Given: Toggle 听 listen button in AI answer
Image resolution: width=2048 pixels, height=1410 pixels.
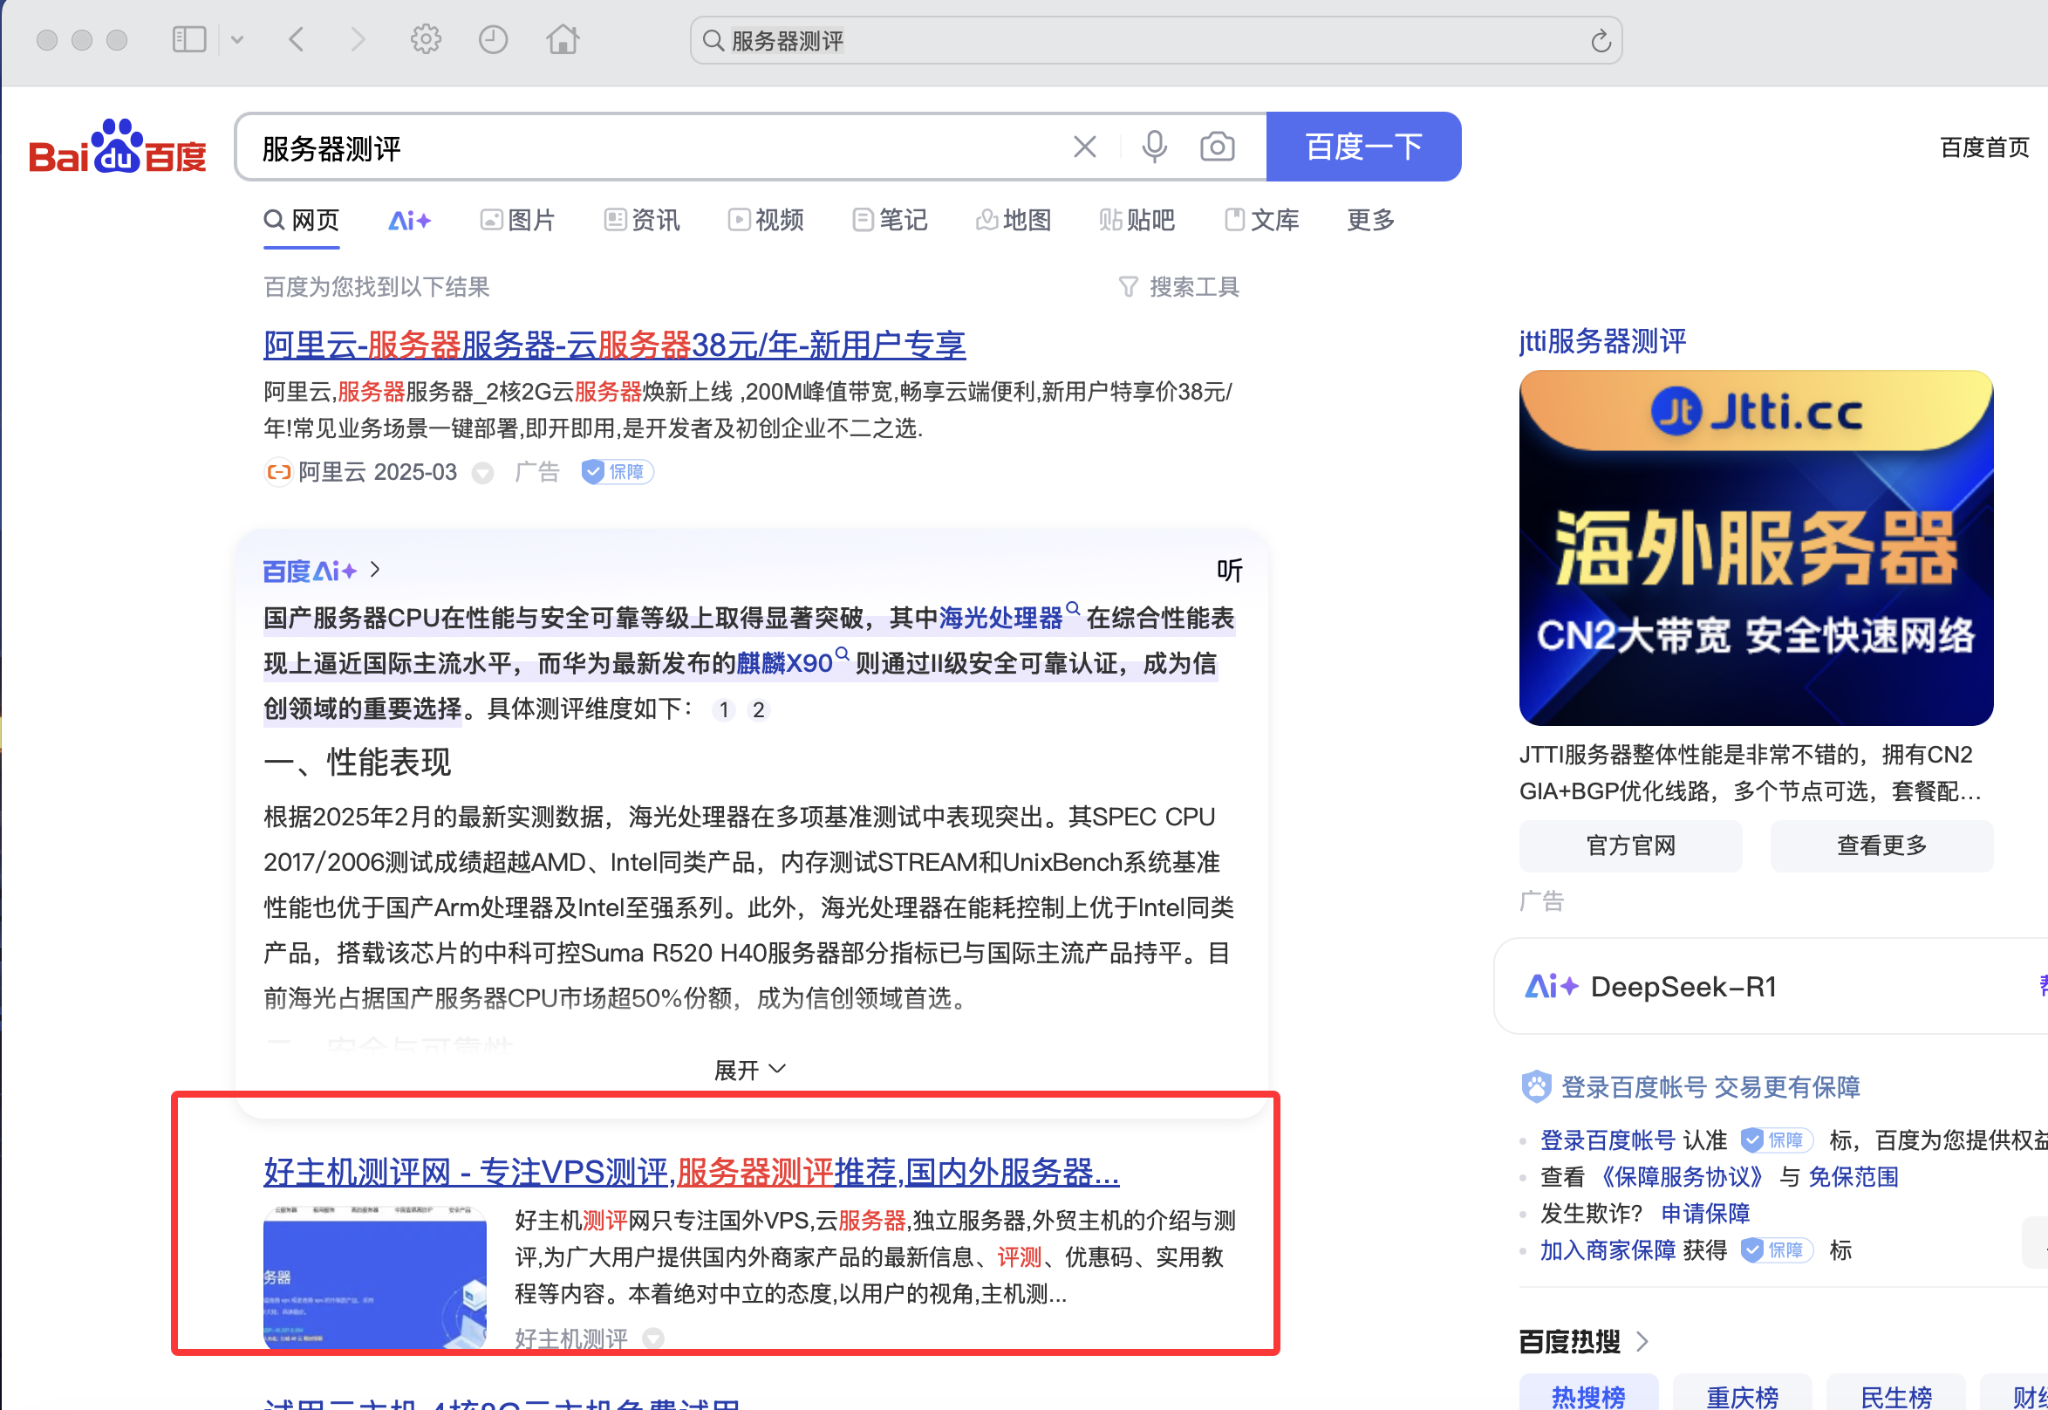Looking at the screenshot, I should (x=1229, y=570).
